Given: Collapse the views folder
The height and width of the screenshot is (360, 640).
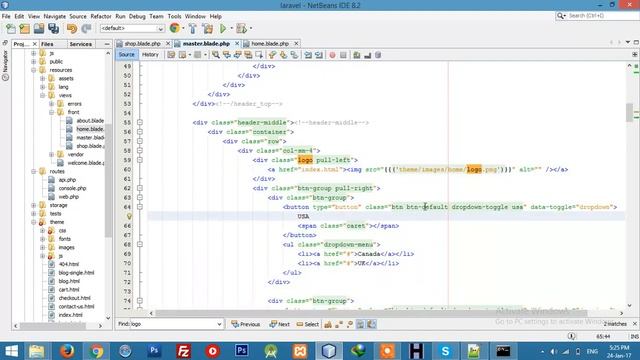Looking at the screenshot, I should 42,96.
